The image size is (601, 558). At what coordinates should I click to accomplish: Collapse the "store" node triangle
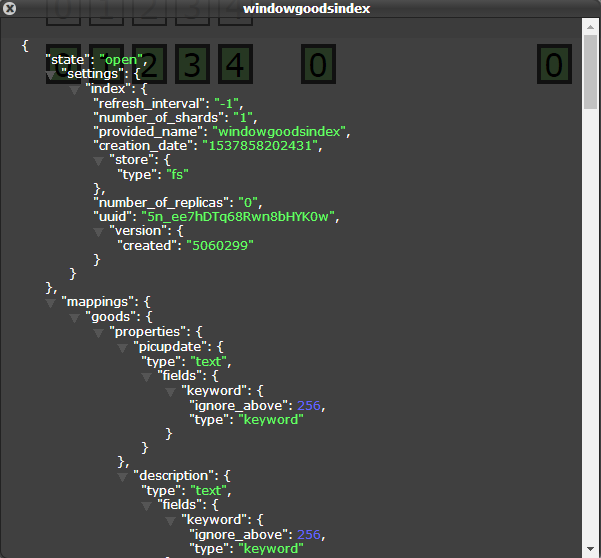tap(98, 161)
